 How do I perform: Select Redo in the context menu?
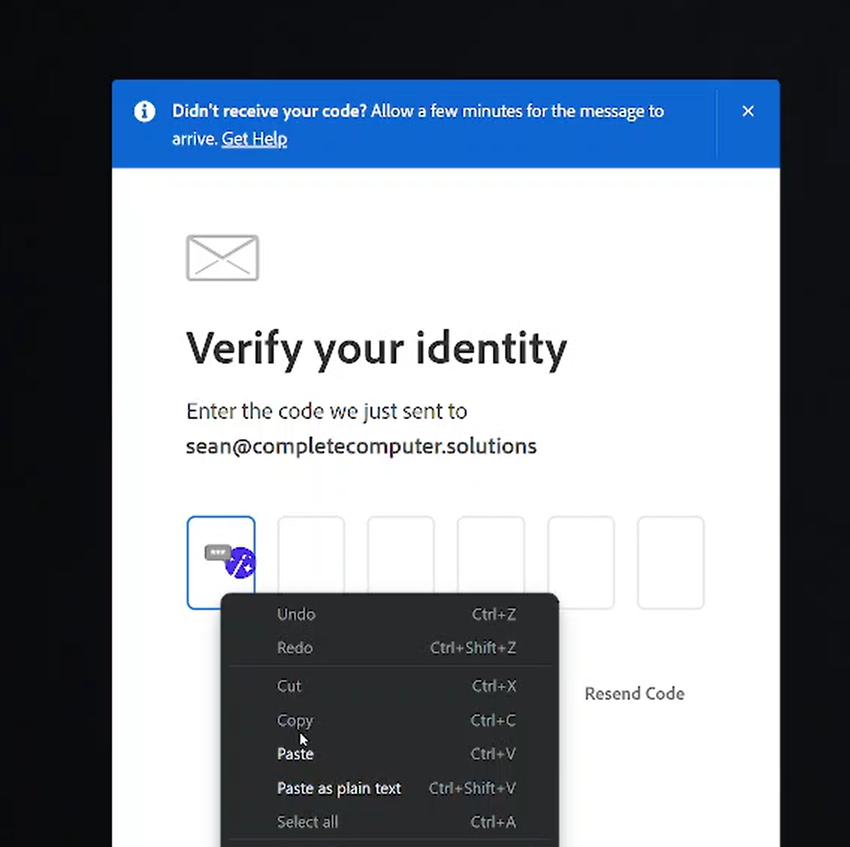pyautogui.click(x=294, y=648)
